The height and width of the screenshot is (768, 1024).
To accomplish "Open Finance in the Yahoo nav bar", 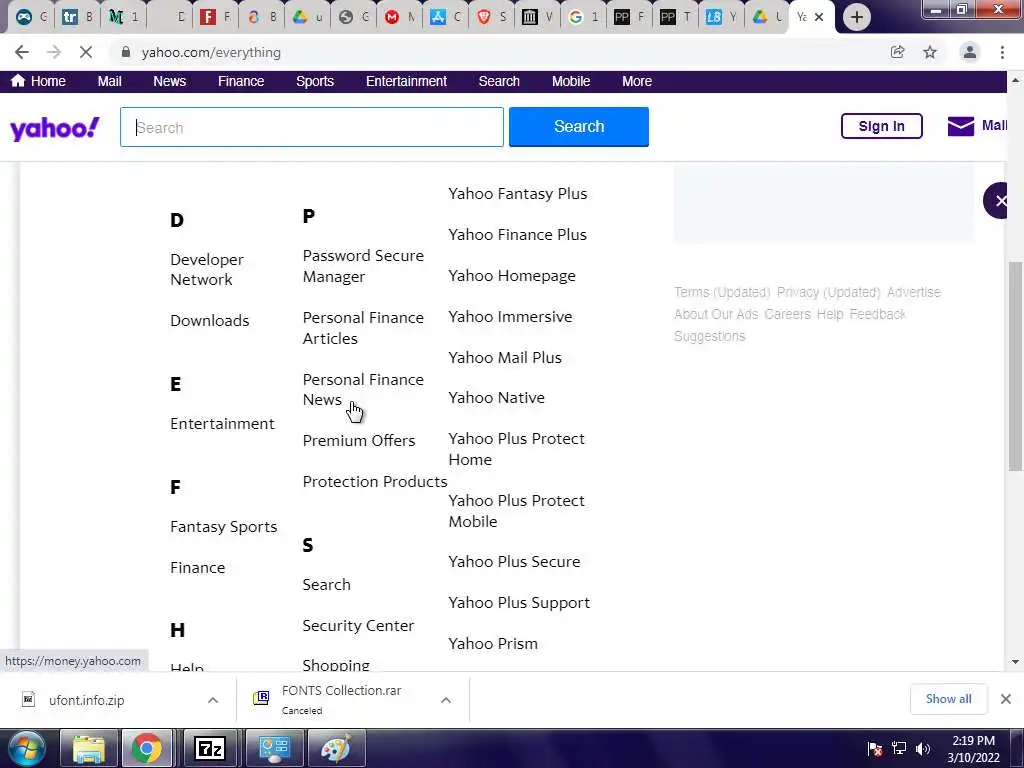I will pos(241,81).
